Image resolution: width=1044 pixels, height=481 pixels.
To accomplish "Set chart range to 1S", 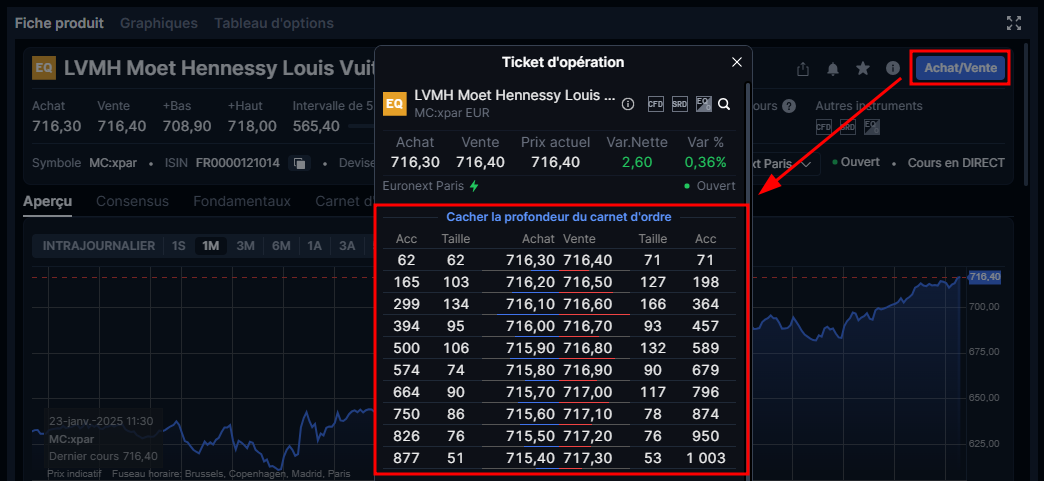I will 178,246.
